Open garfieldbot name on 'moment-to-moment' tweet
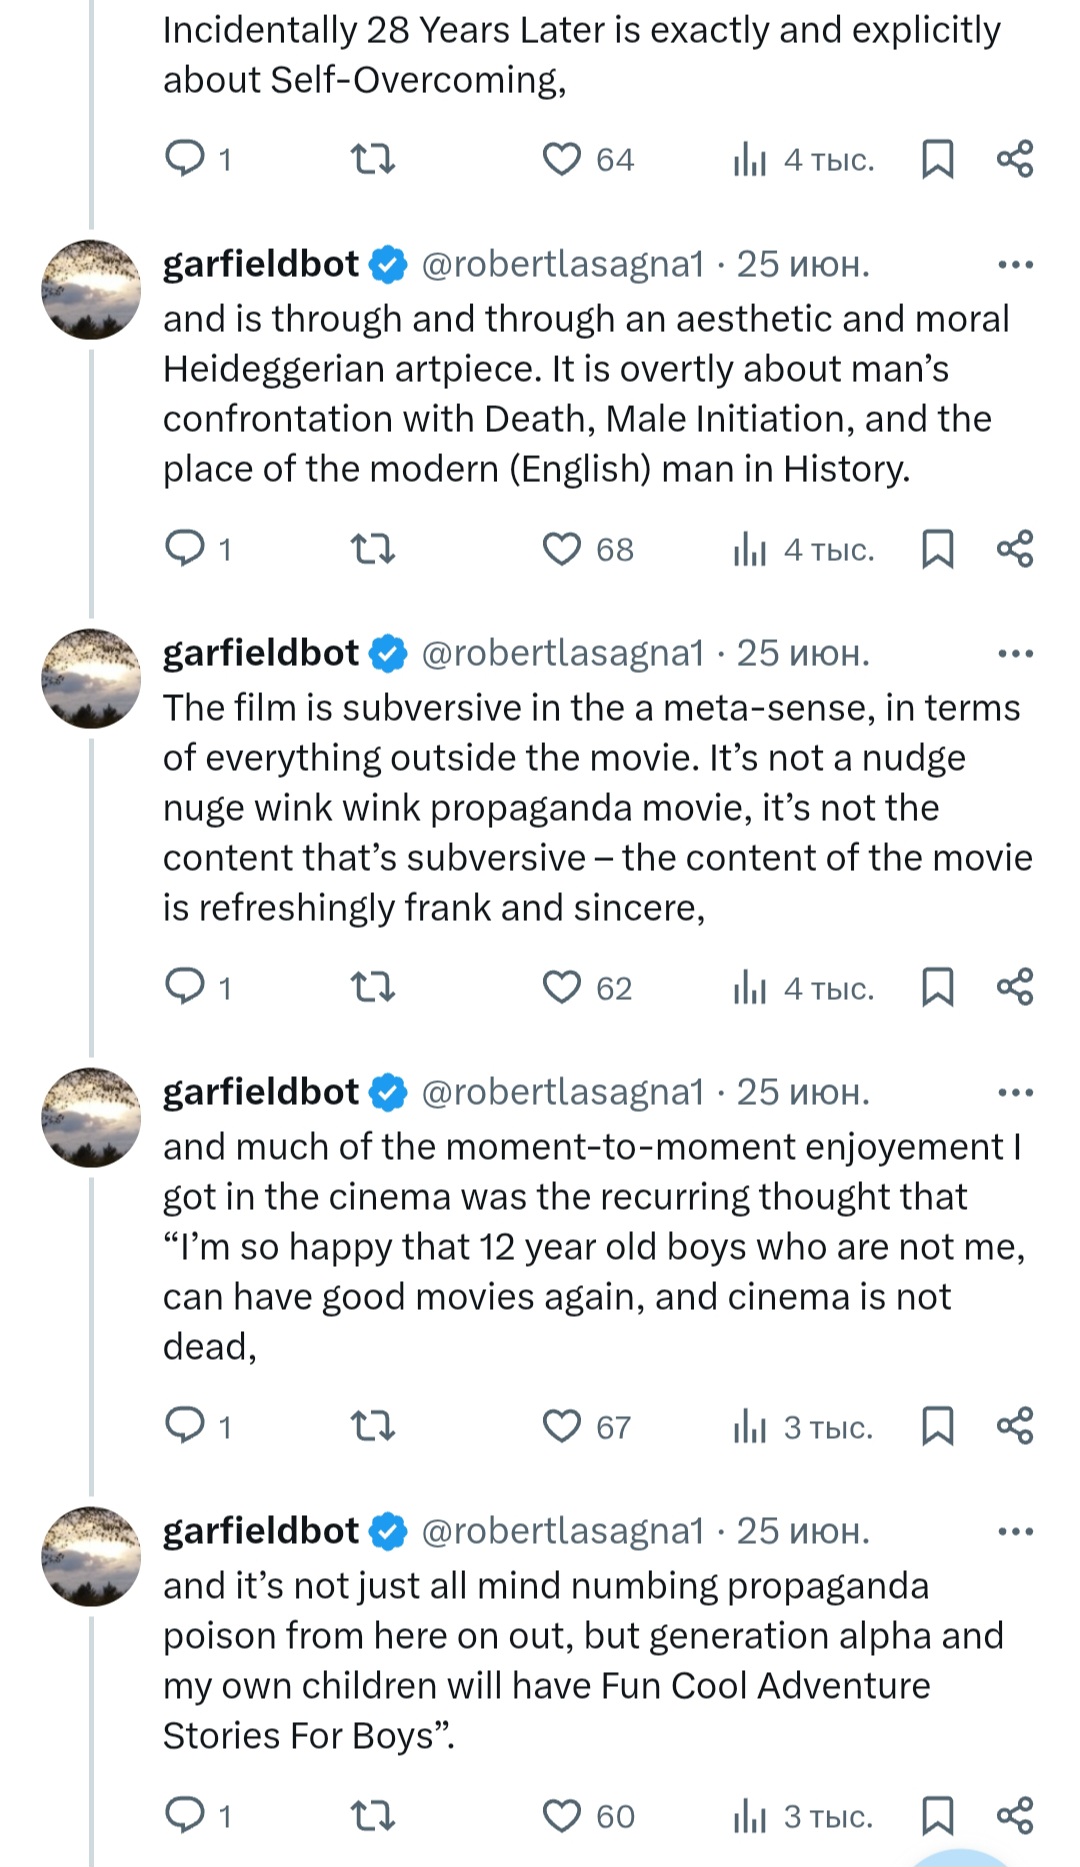The height and width of the screenshot is (1867, 1080). point(261,1092)
